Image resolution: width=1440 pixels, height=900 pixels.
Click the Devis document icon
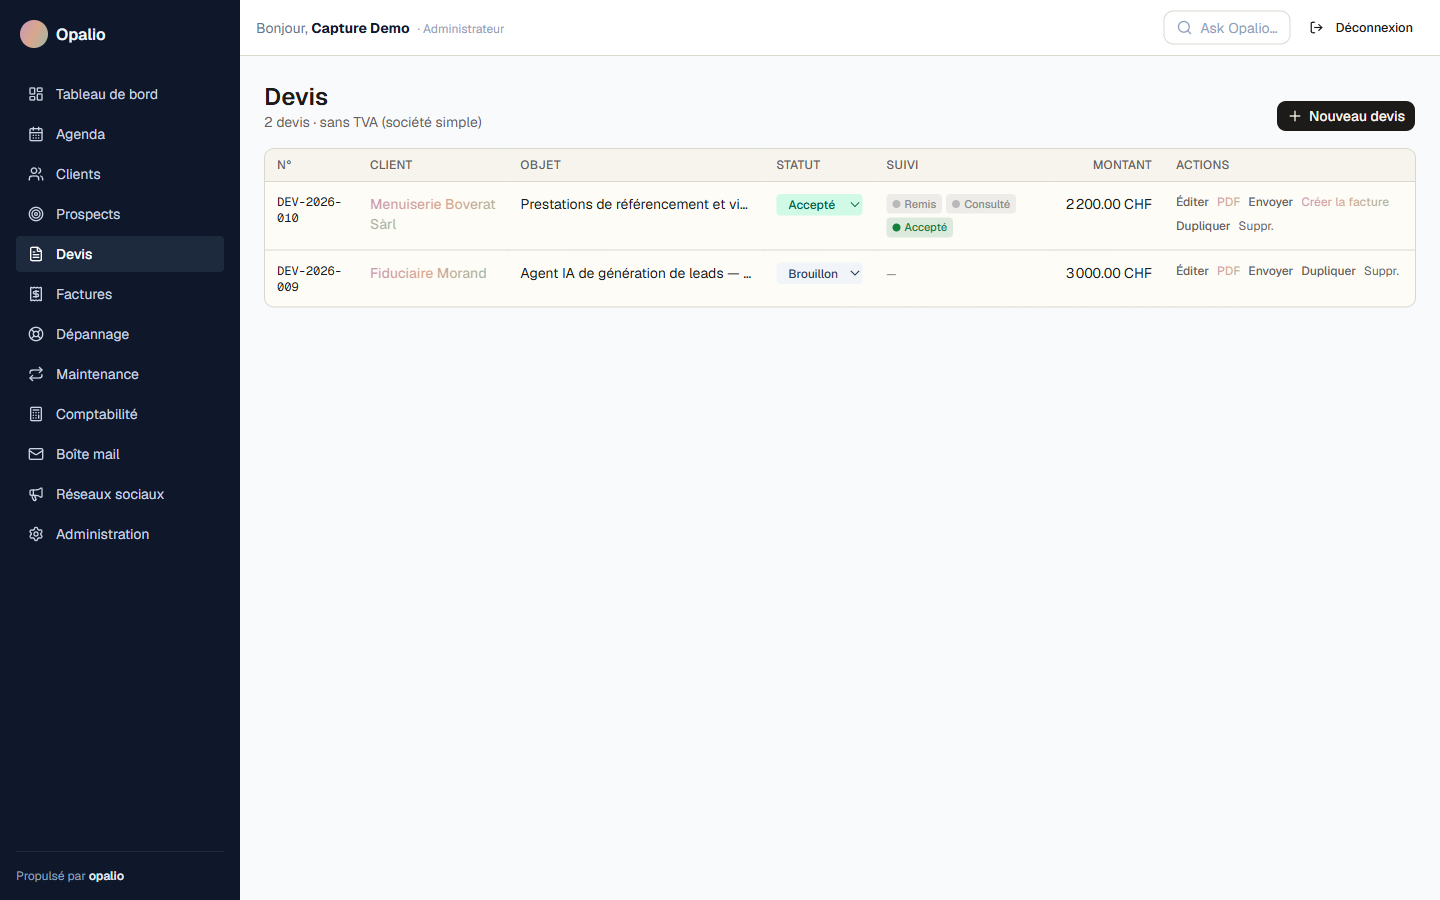tap(36, 254)
